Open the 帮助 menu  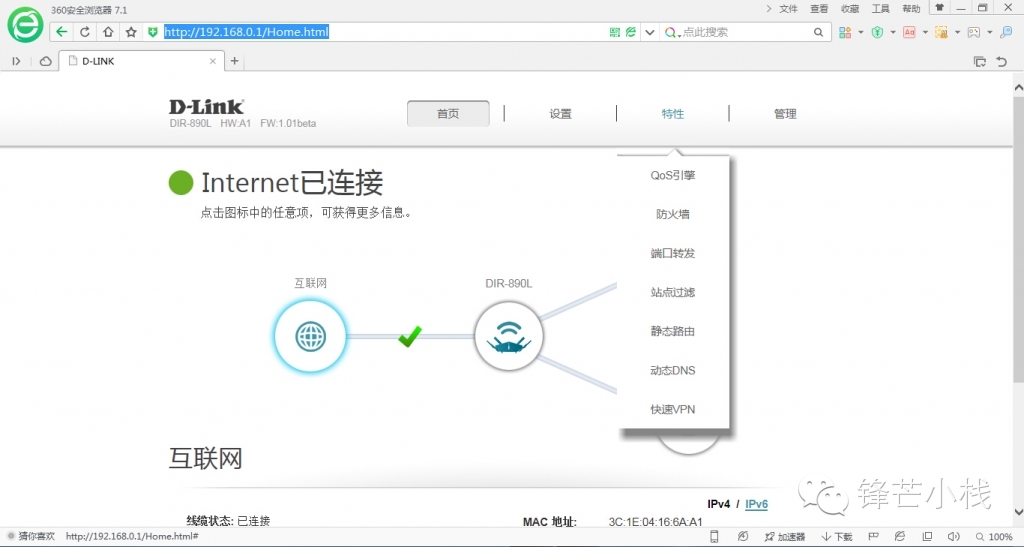911,8
